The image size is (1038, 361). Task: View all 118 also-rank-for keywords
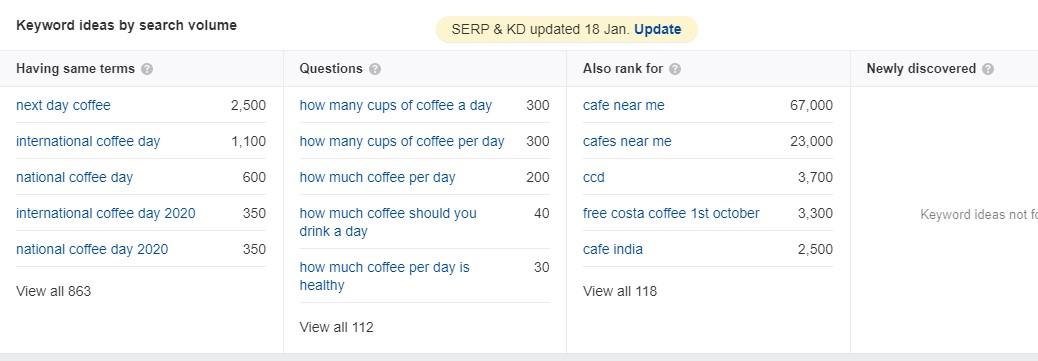620,291
